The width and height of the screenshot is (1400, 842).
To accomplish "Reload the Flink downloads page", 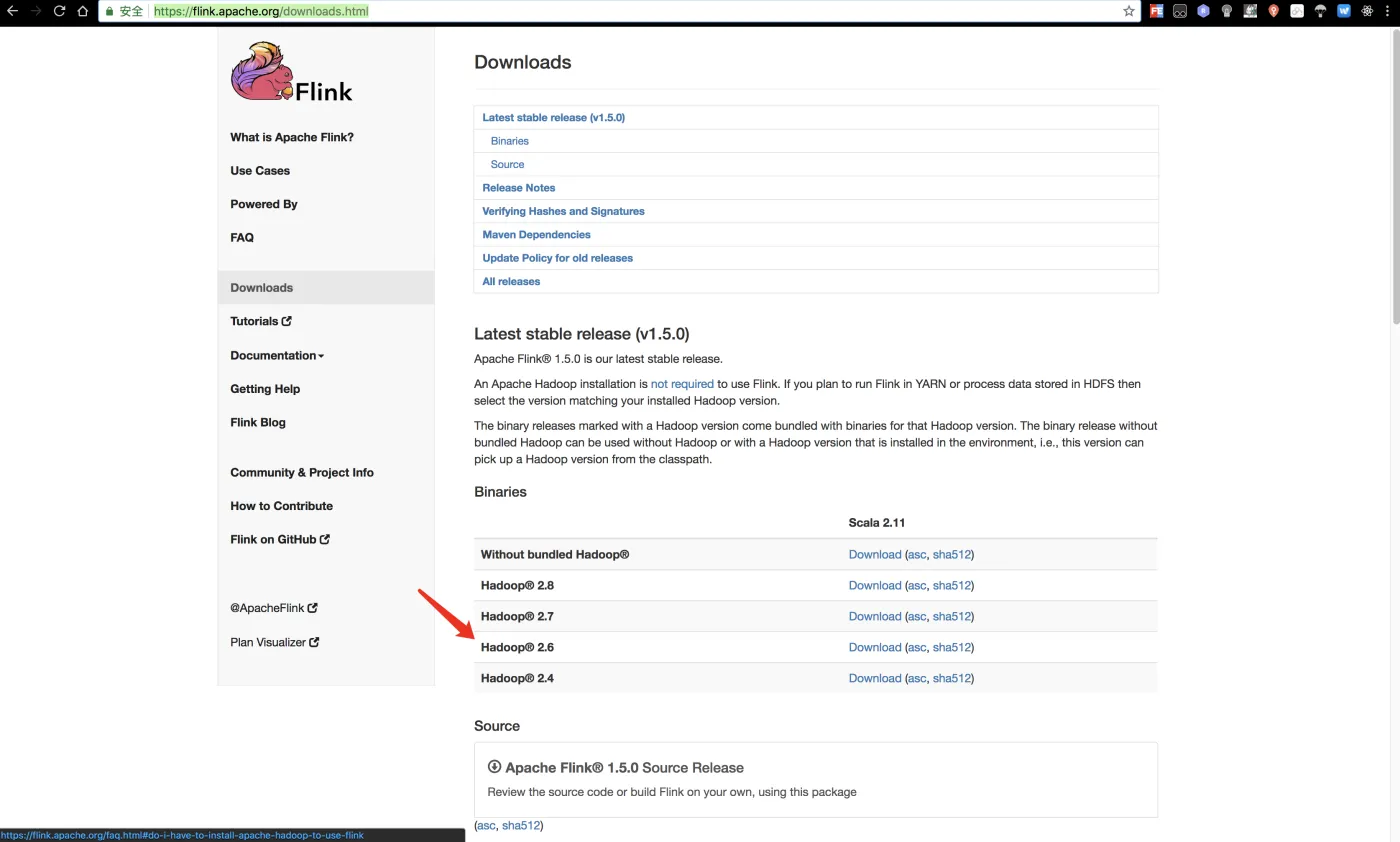I will [59, 11].
